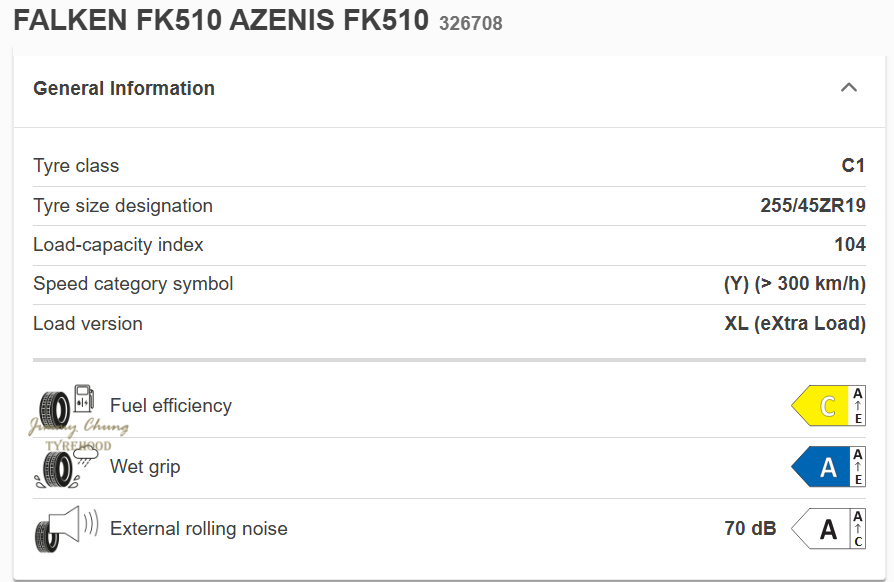Click the 255/45ZR19 tyre size value
This screenshot has width=894, height=582.
click(813, 206)
